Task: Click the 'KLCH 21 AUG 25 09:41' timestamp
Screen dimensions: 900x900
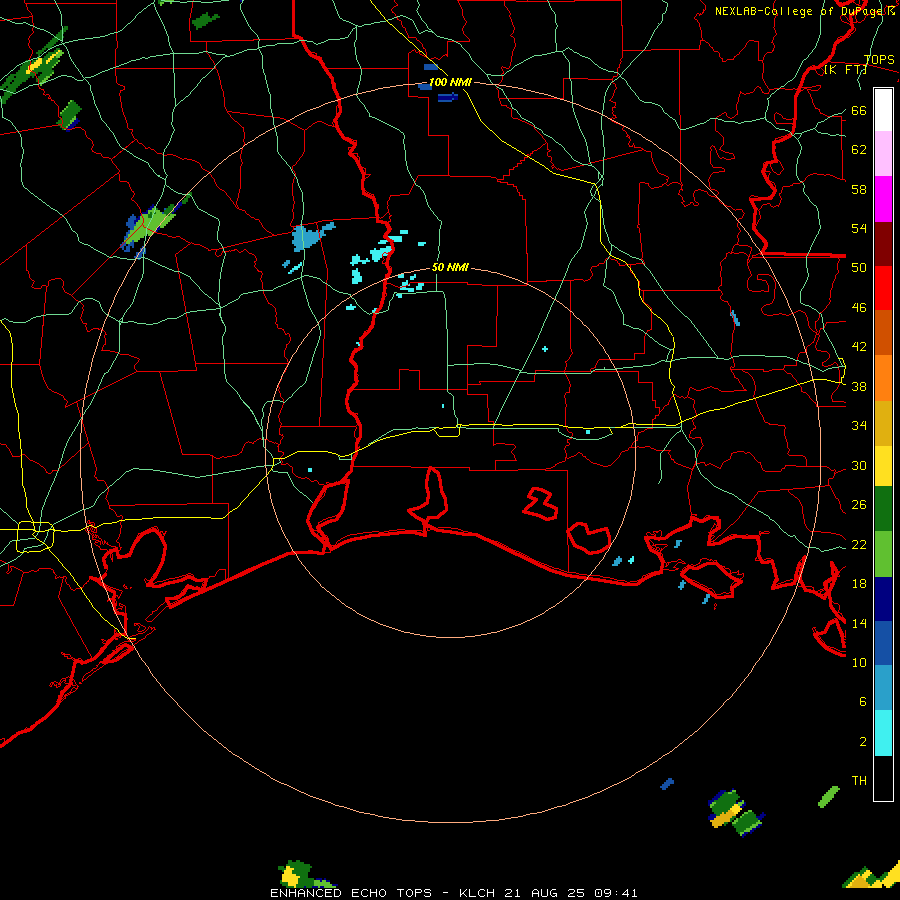Action: click(548, 893)
